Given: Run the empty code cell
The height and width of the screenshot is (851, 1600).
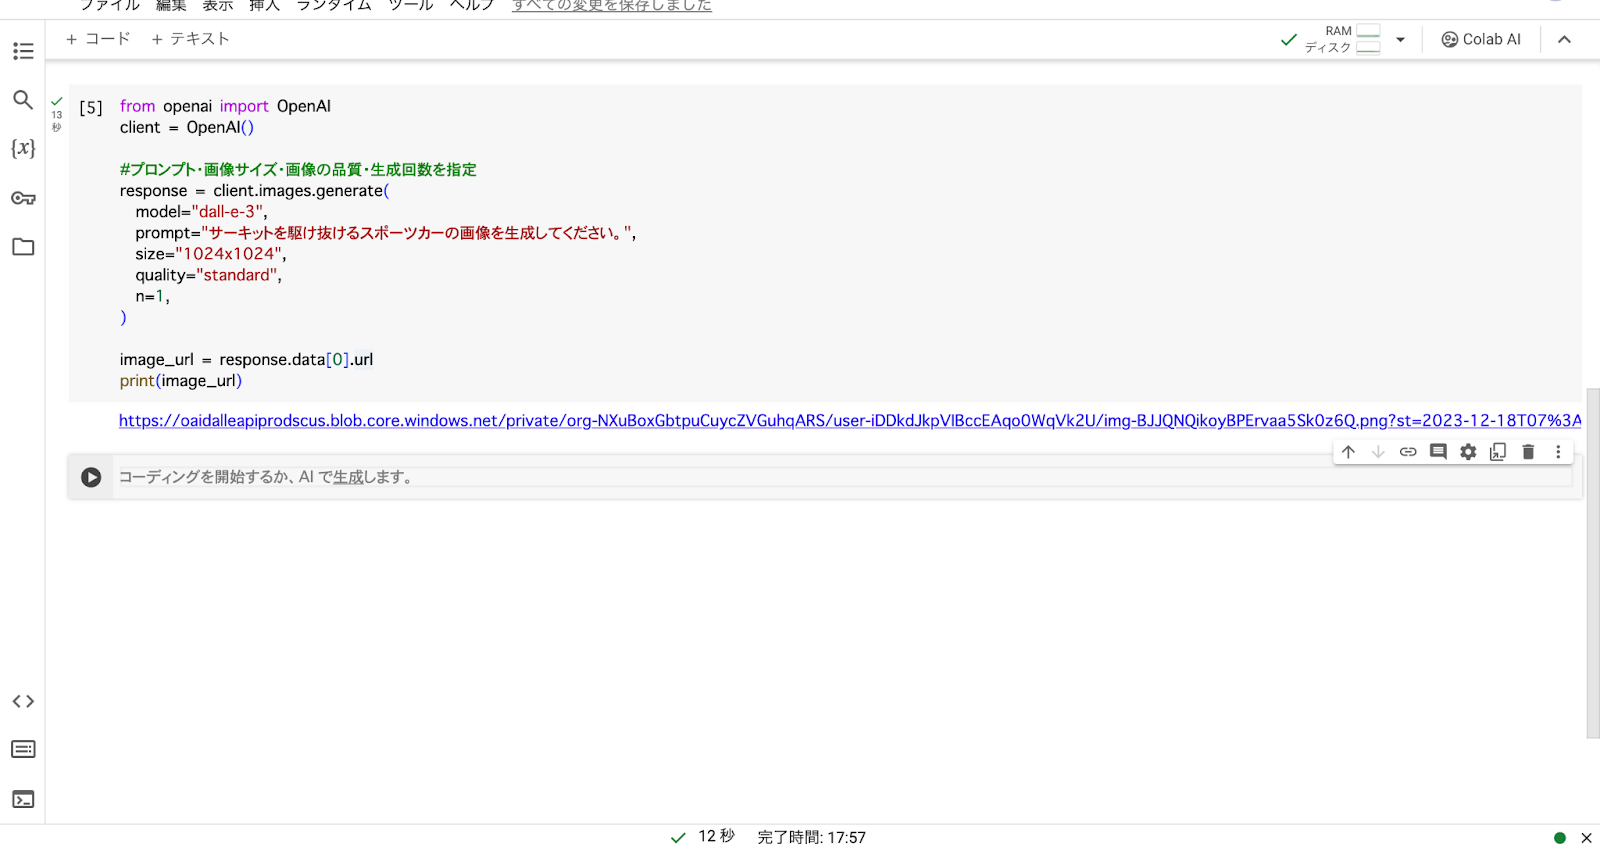Looking at the screenshot, I should pyautogui.click(x=91, y=478).
